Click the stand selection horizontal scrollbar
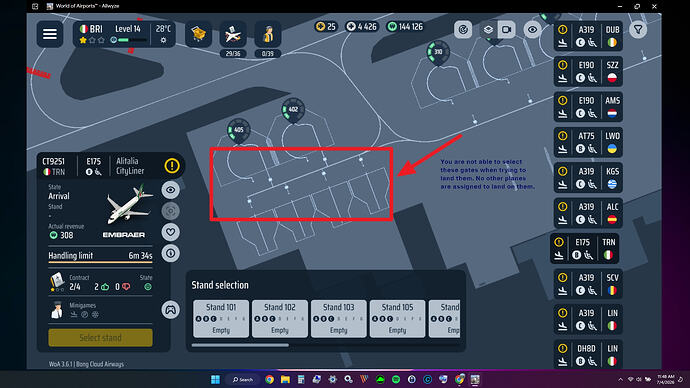 coord(240,345)
